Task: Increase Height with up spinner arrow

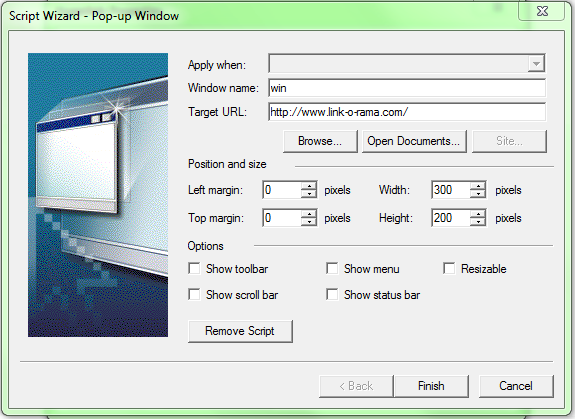Action: [x=478, y=214]
